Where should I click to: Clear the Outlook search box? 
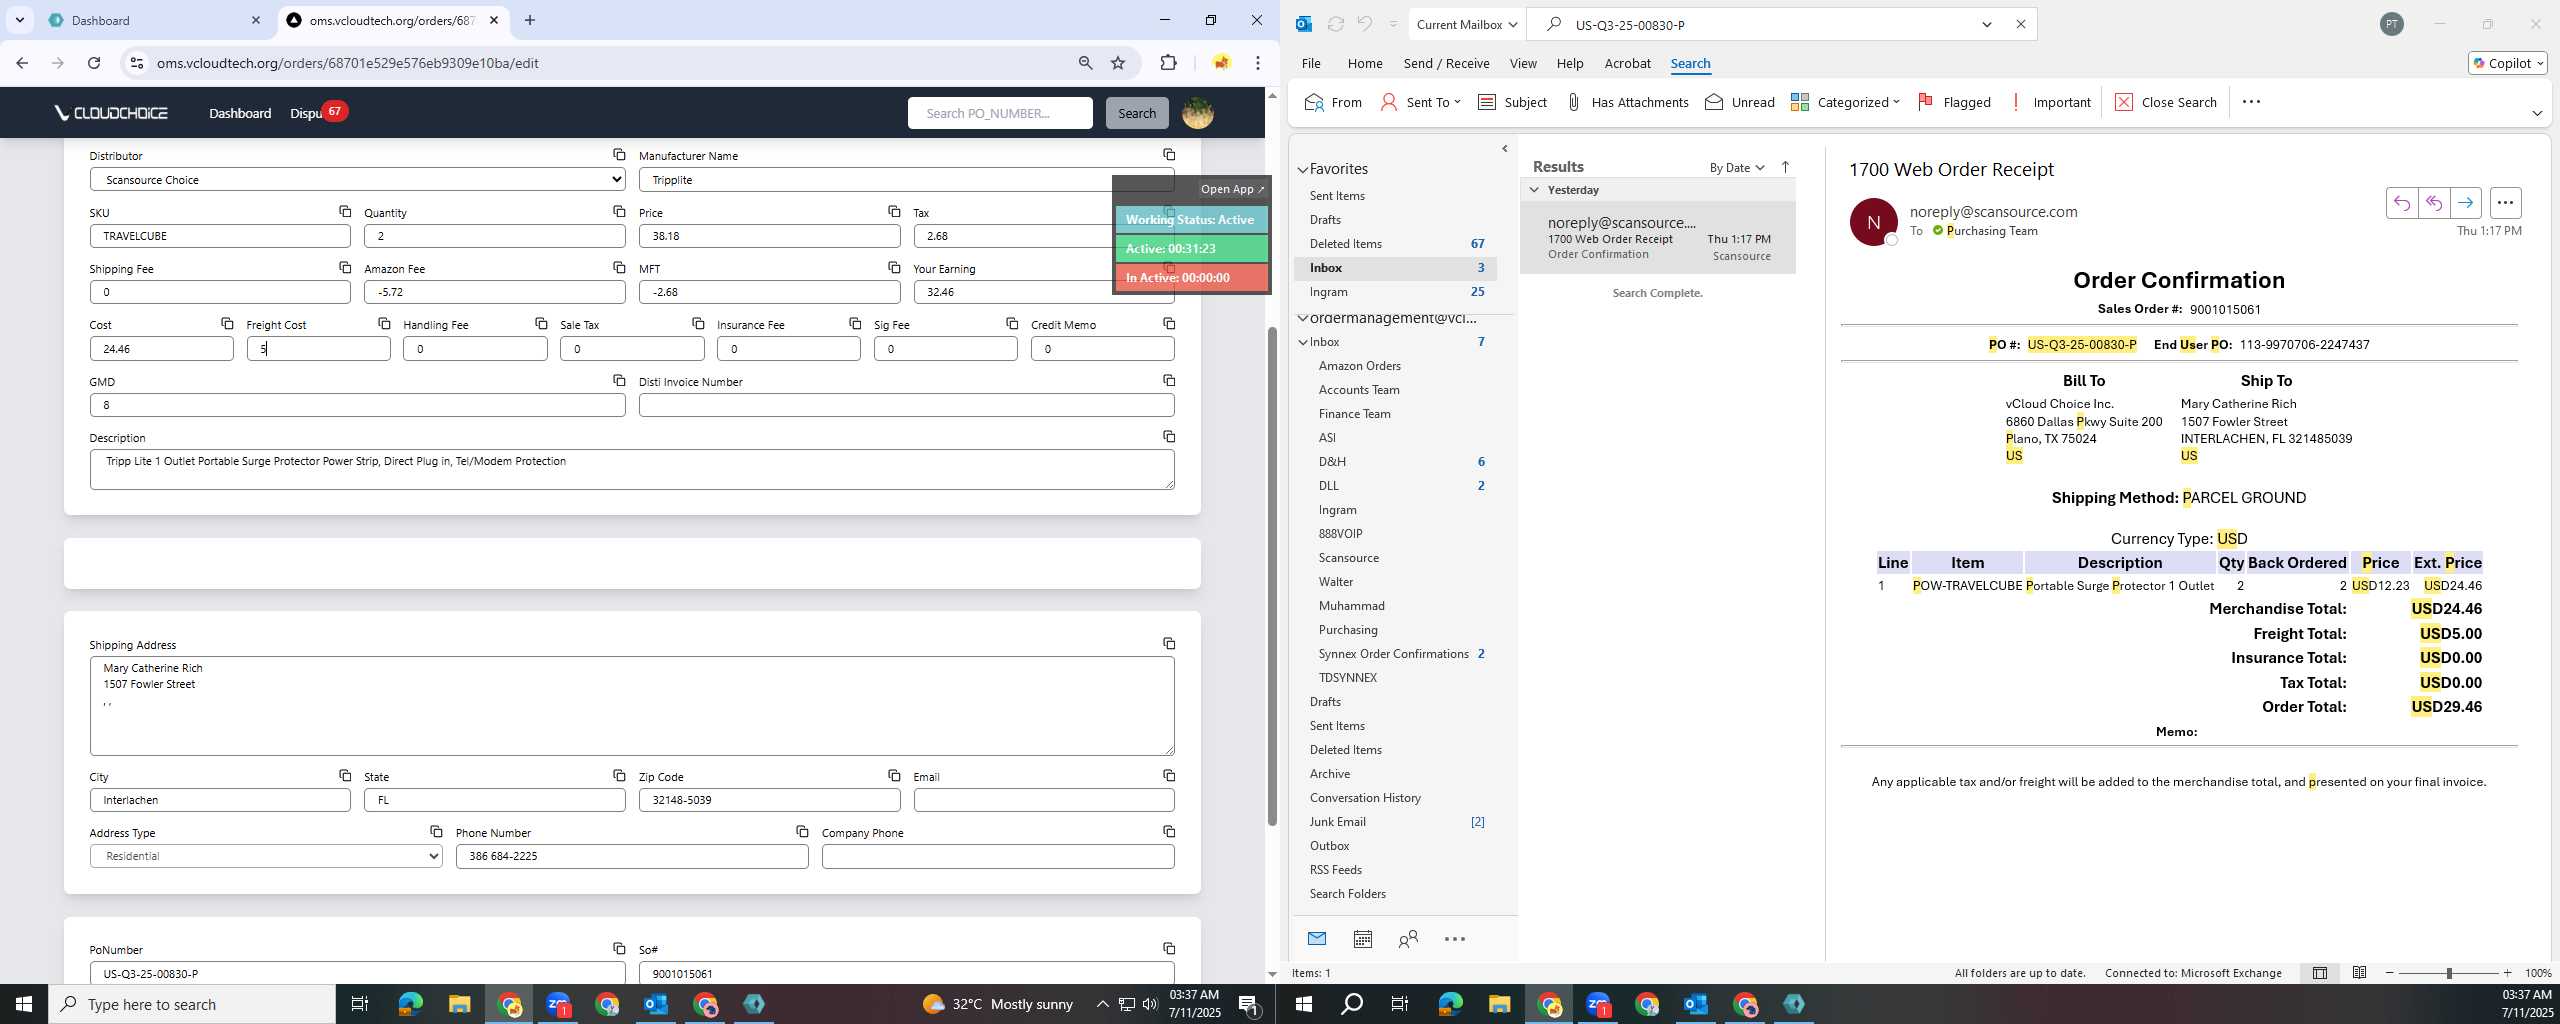point(2020,25)
